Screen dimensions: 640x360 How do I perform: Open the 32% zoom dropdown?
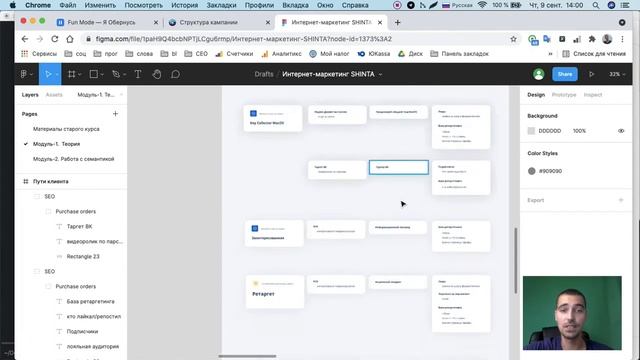617,74
